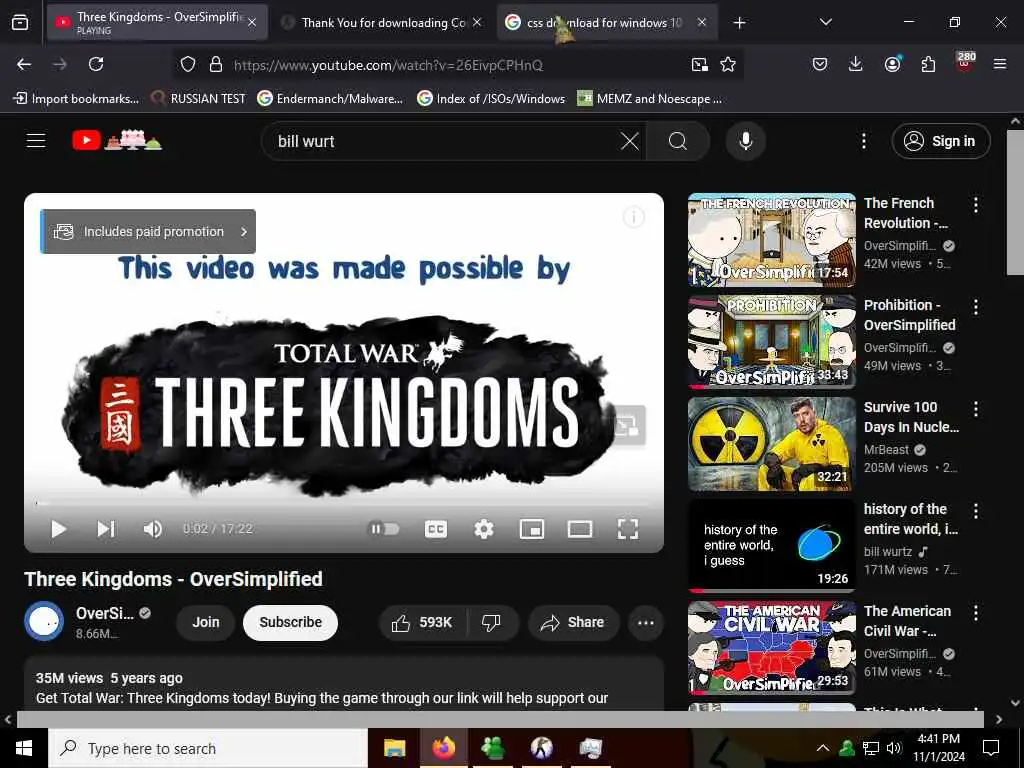Open OverSimplified channel avatar

(44, 621)
